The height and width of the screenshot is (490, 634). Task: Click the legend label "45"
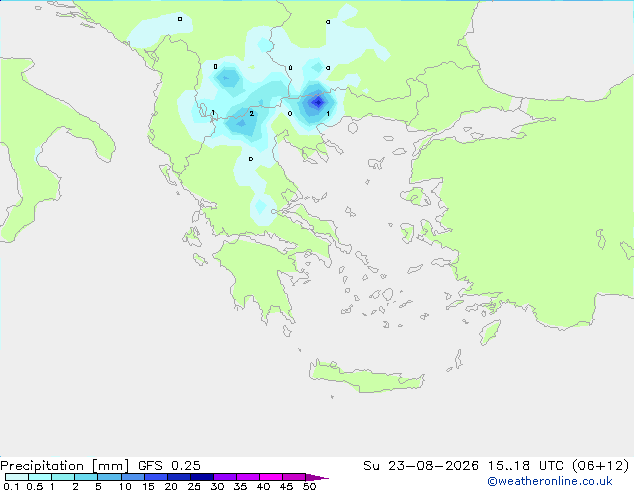coord(286,486)
